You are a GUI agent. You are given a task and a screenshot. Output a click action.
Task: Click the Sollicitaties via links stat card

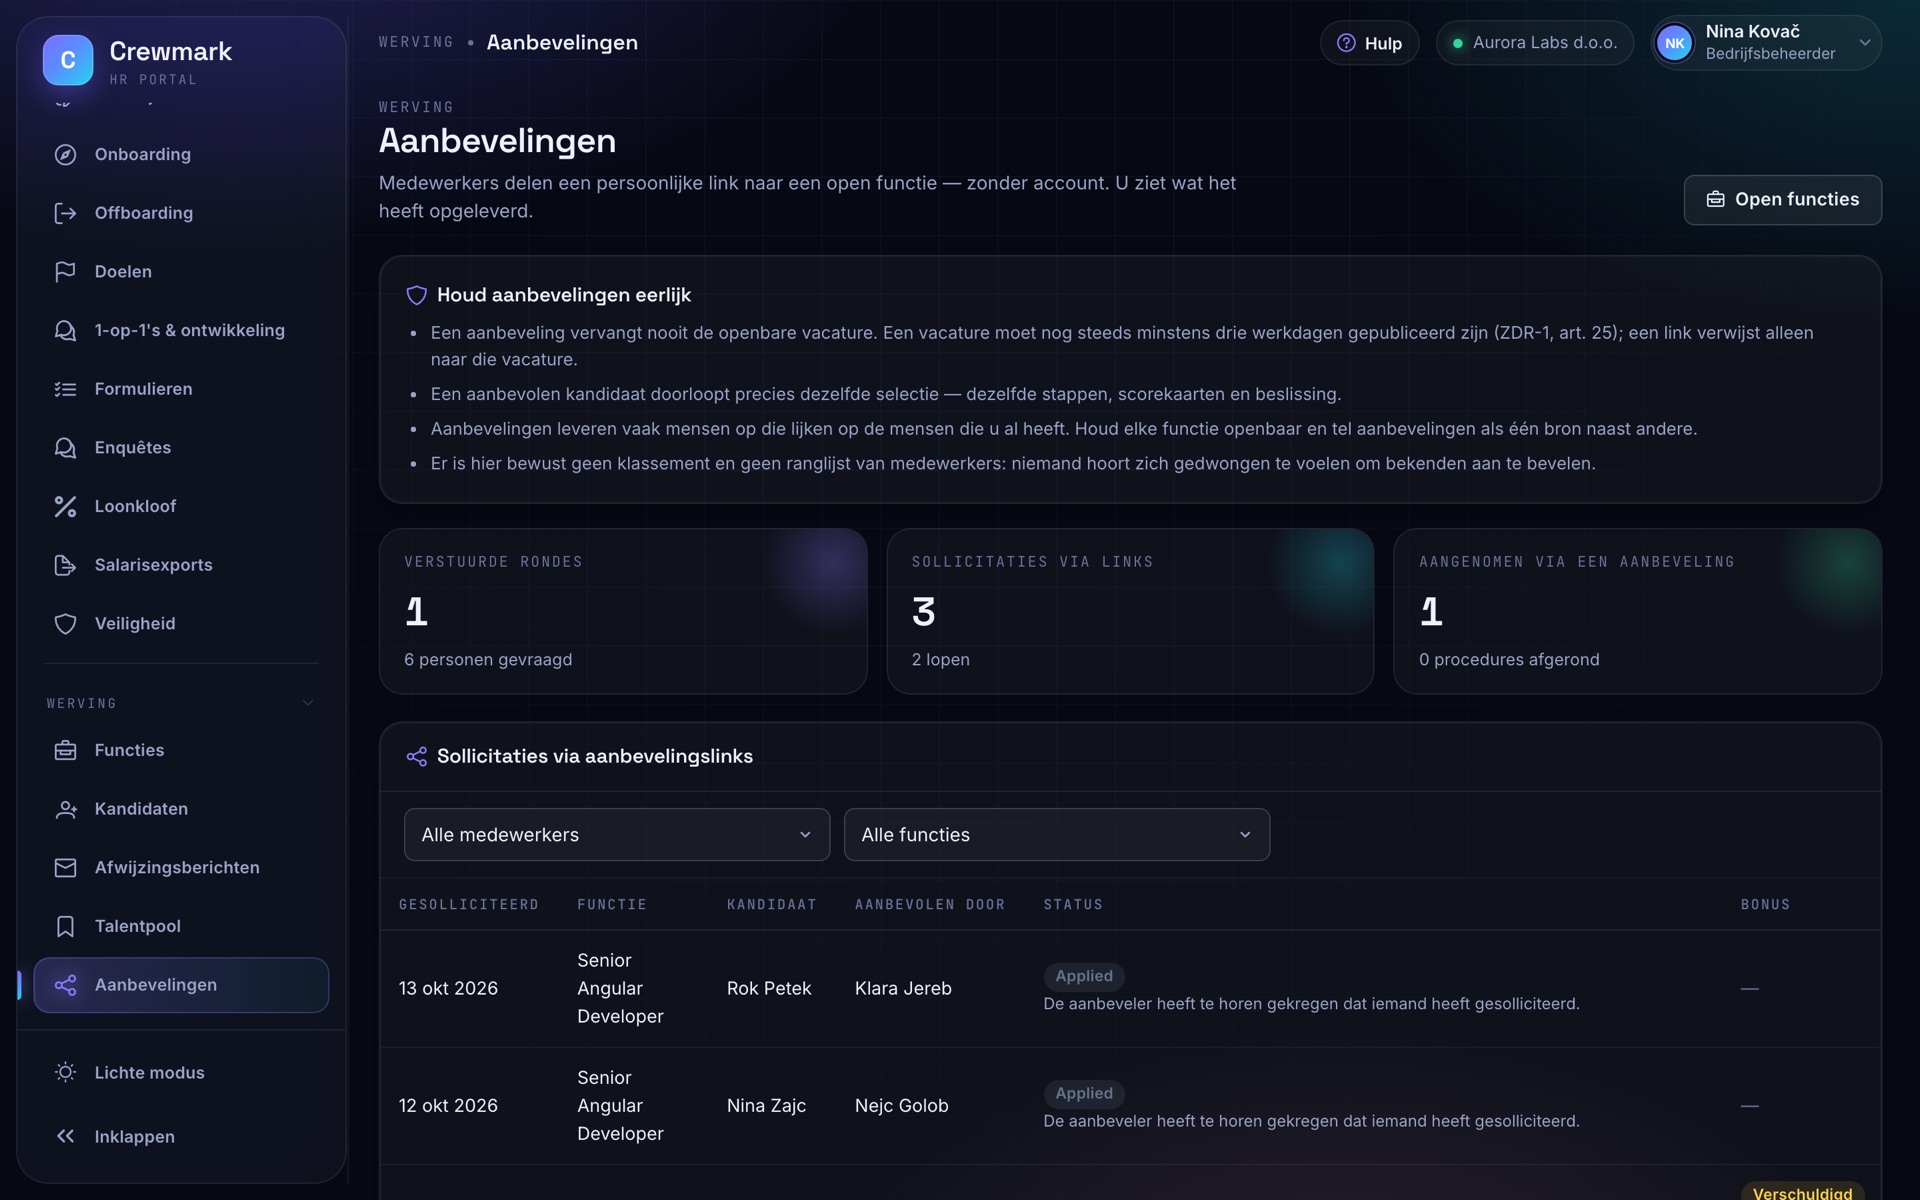tap(1130, 611)
